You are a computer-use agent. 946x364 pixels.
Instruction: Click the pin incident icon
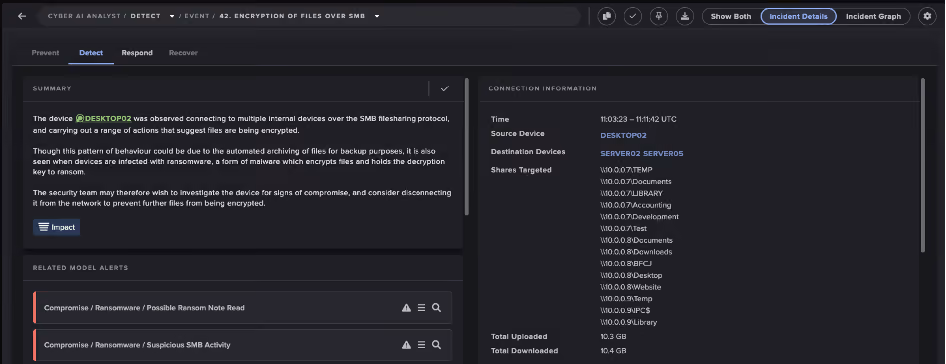point(659,16)
